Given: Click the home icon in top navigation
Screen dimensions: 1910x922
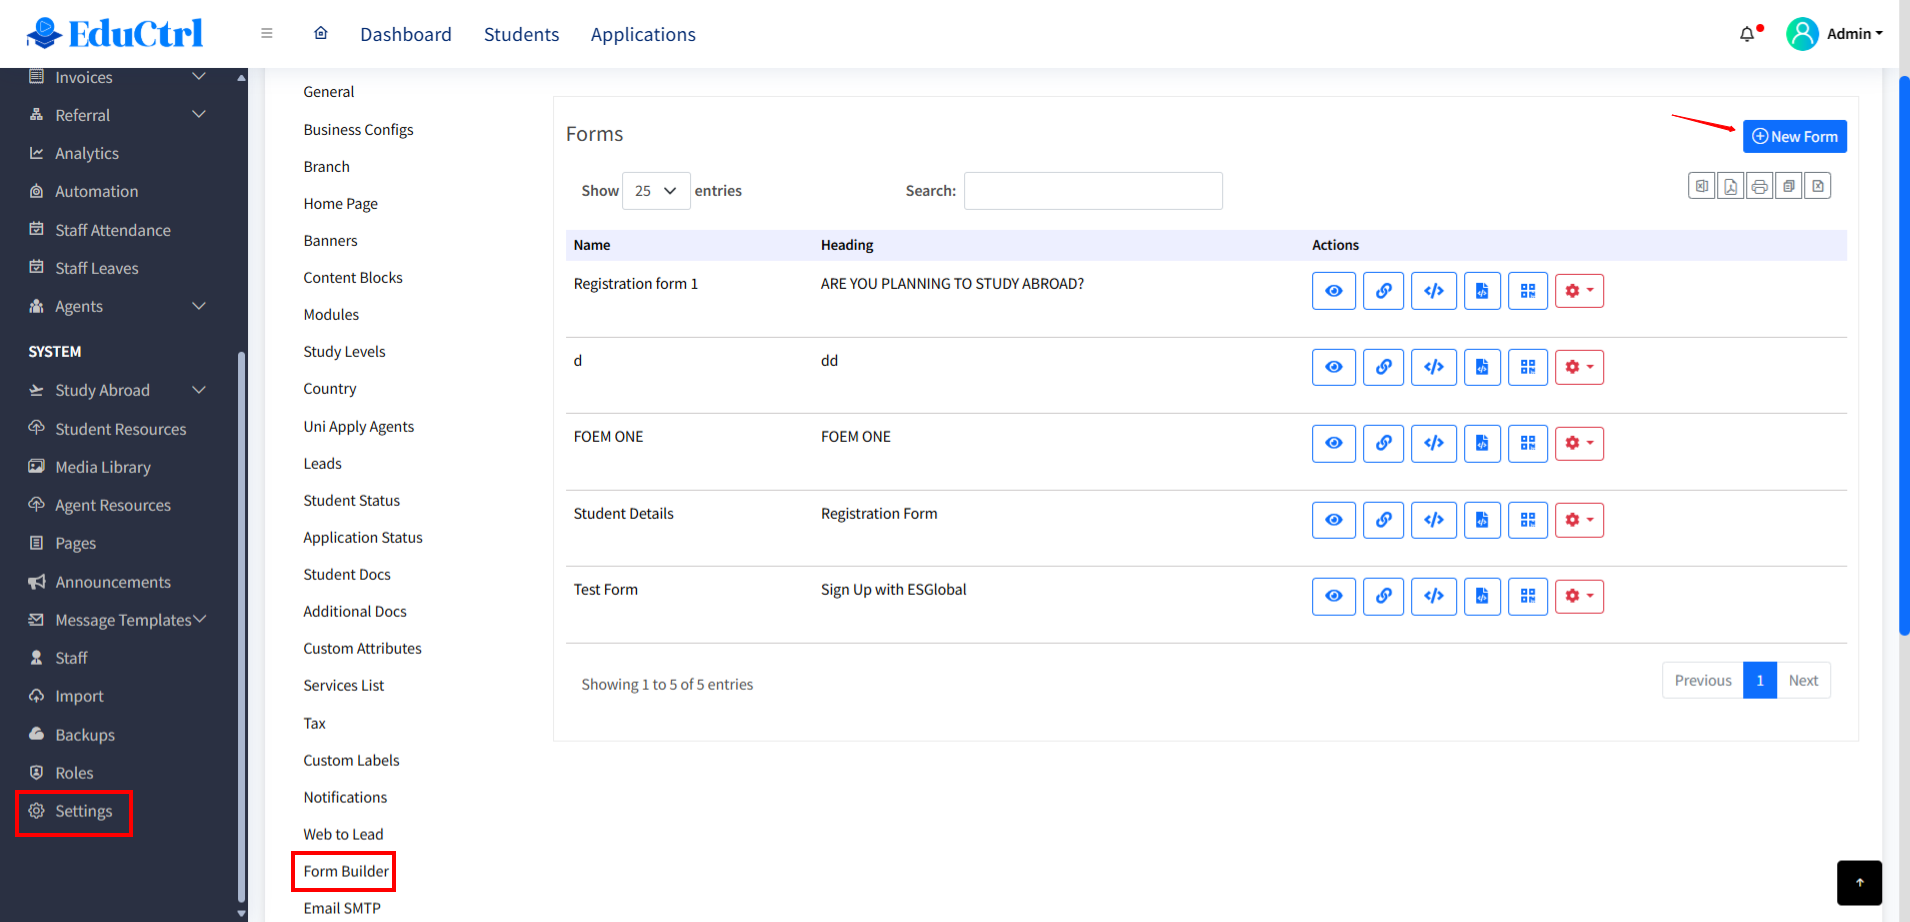Looking at the screenshot, I should [321, 33].
